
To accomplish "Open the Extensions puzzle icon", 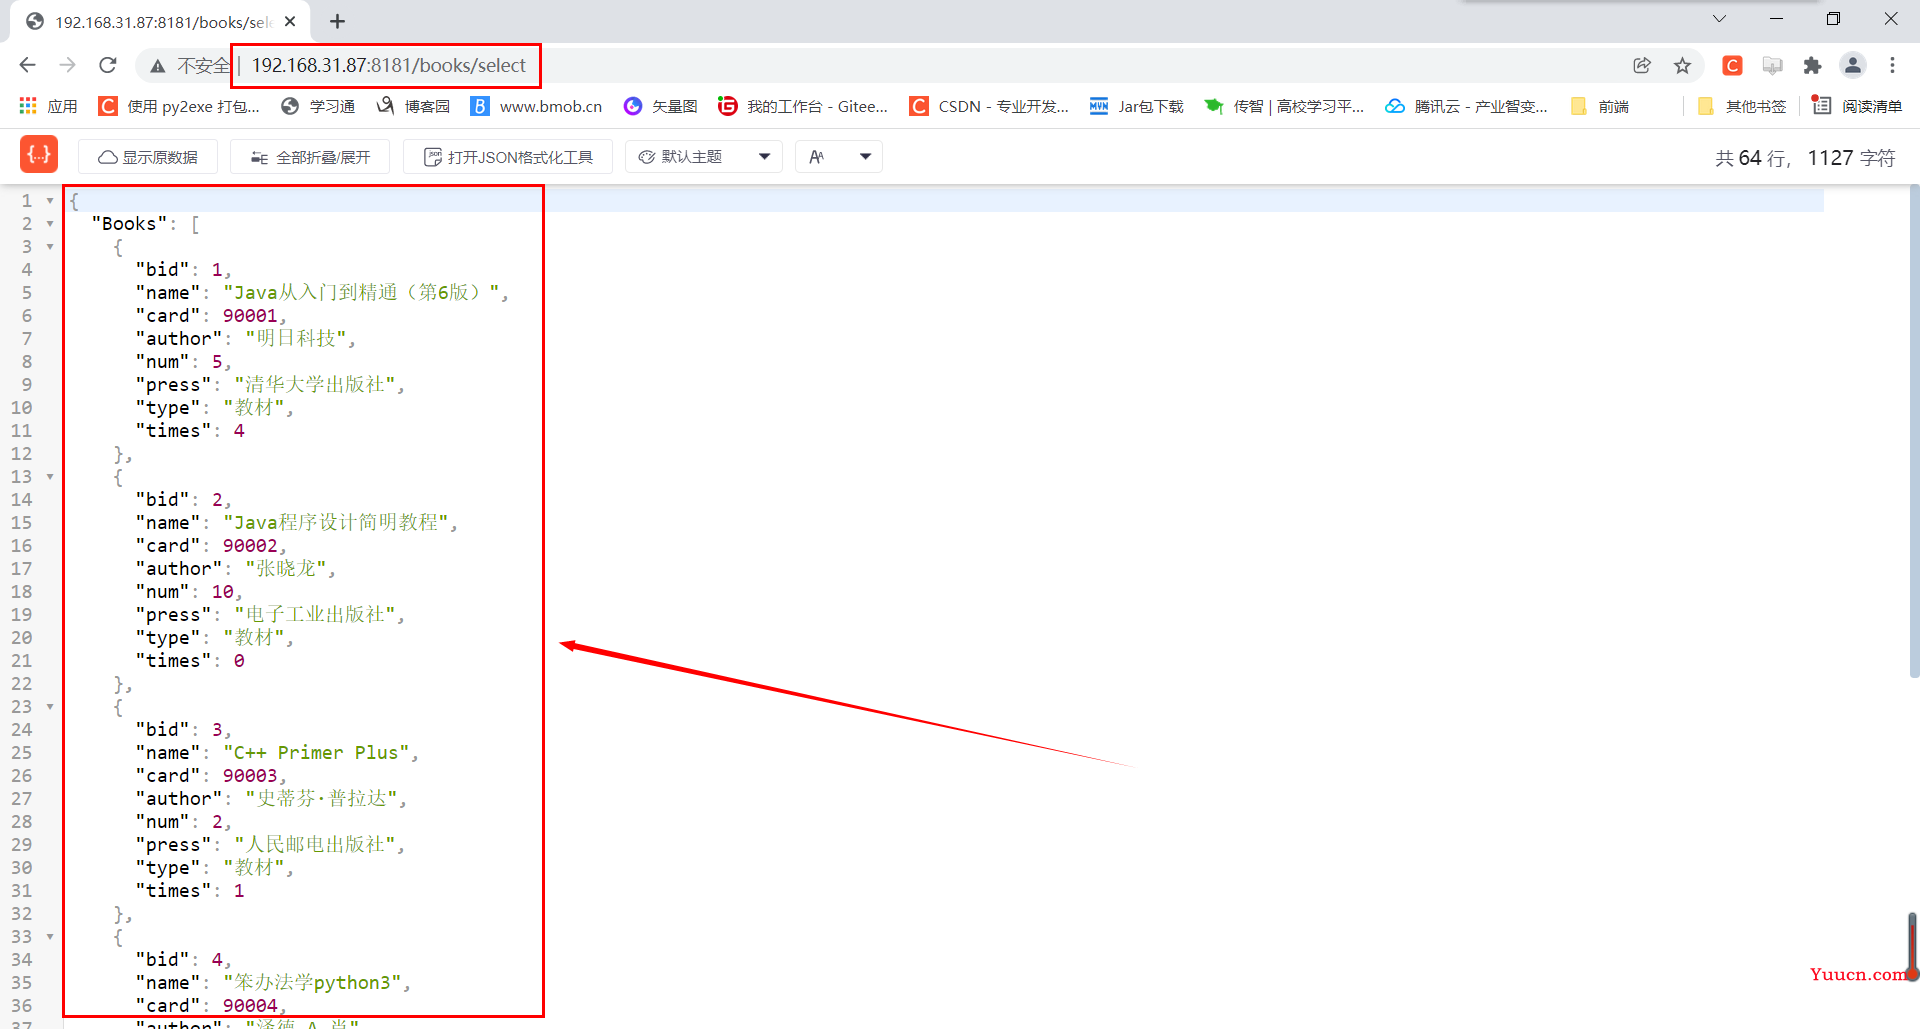I will tap(1812, 65).
